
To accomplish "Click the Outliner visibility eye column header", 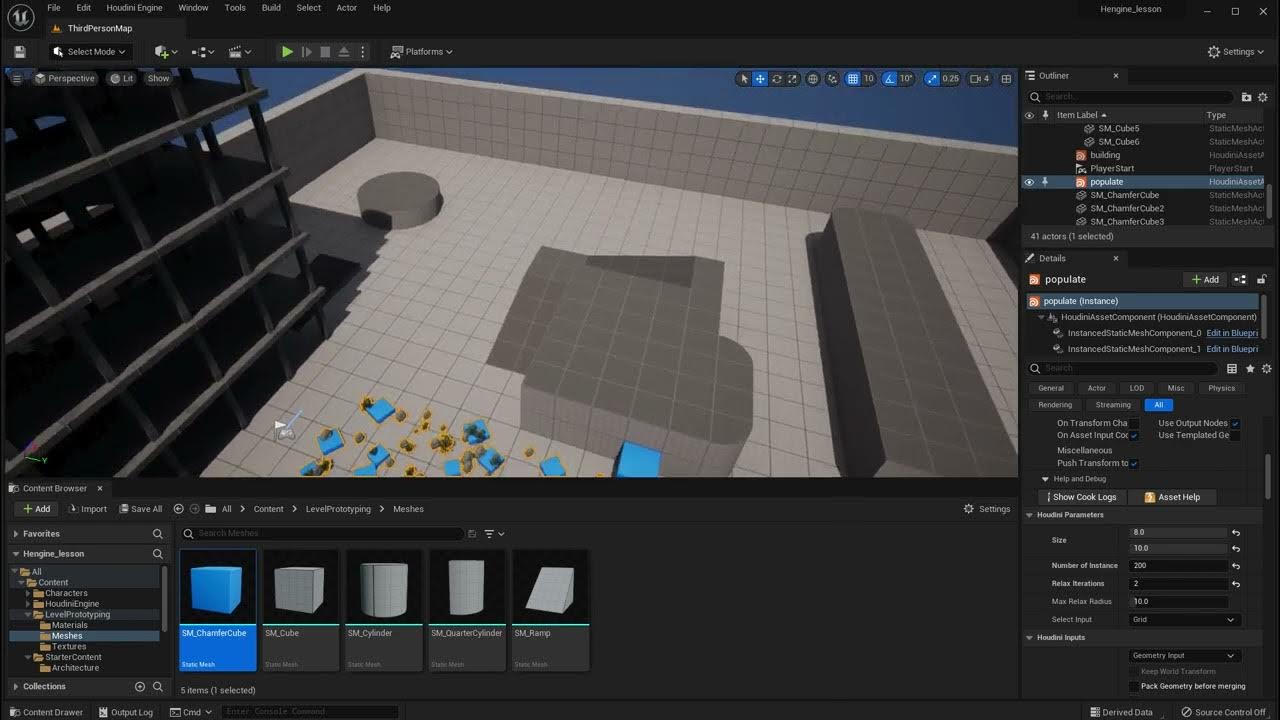I will tap(1028, 115).
